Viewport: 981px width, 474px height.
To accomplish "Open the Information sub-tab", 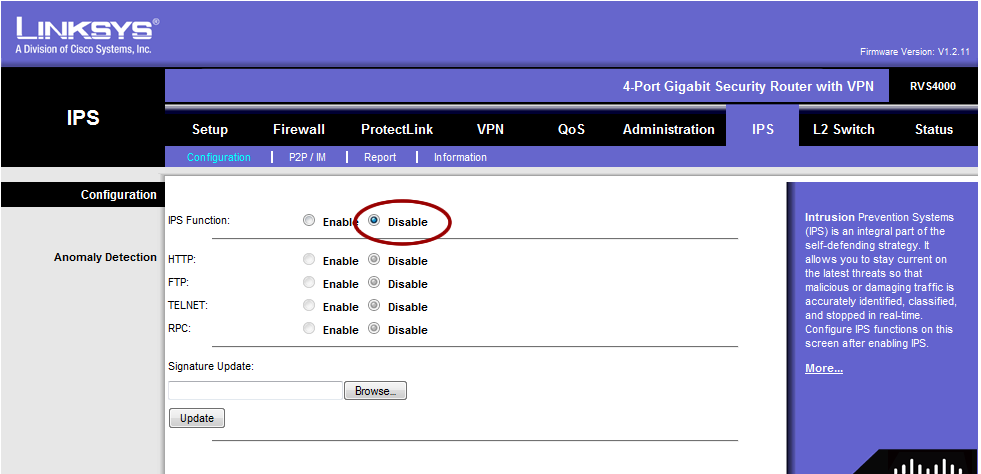I will pyautogui.click(x=460, y=158).
